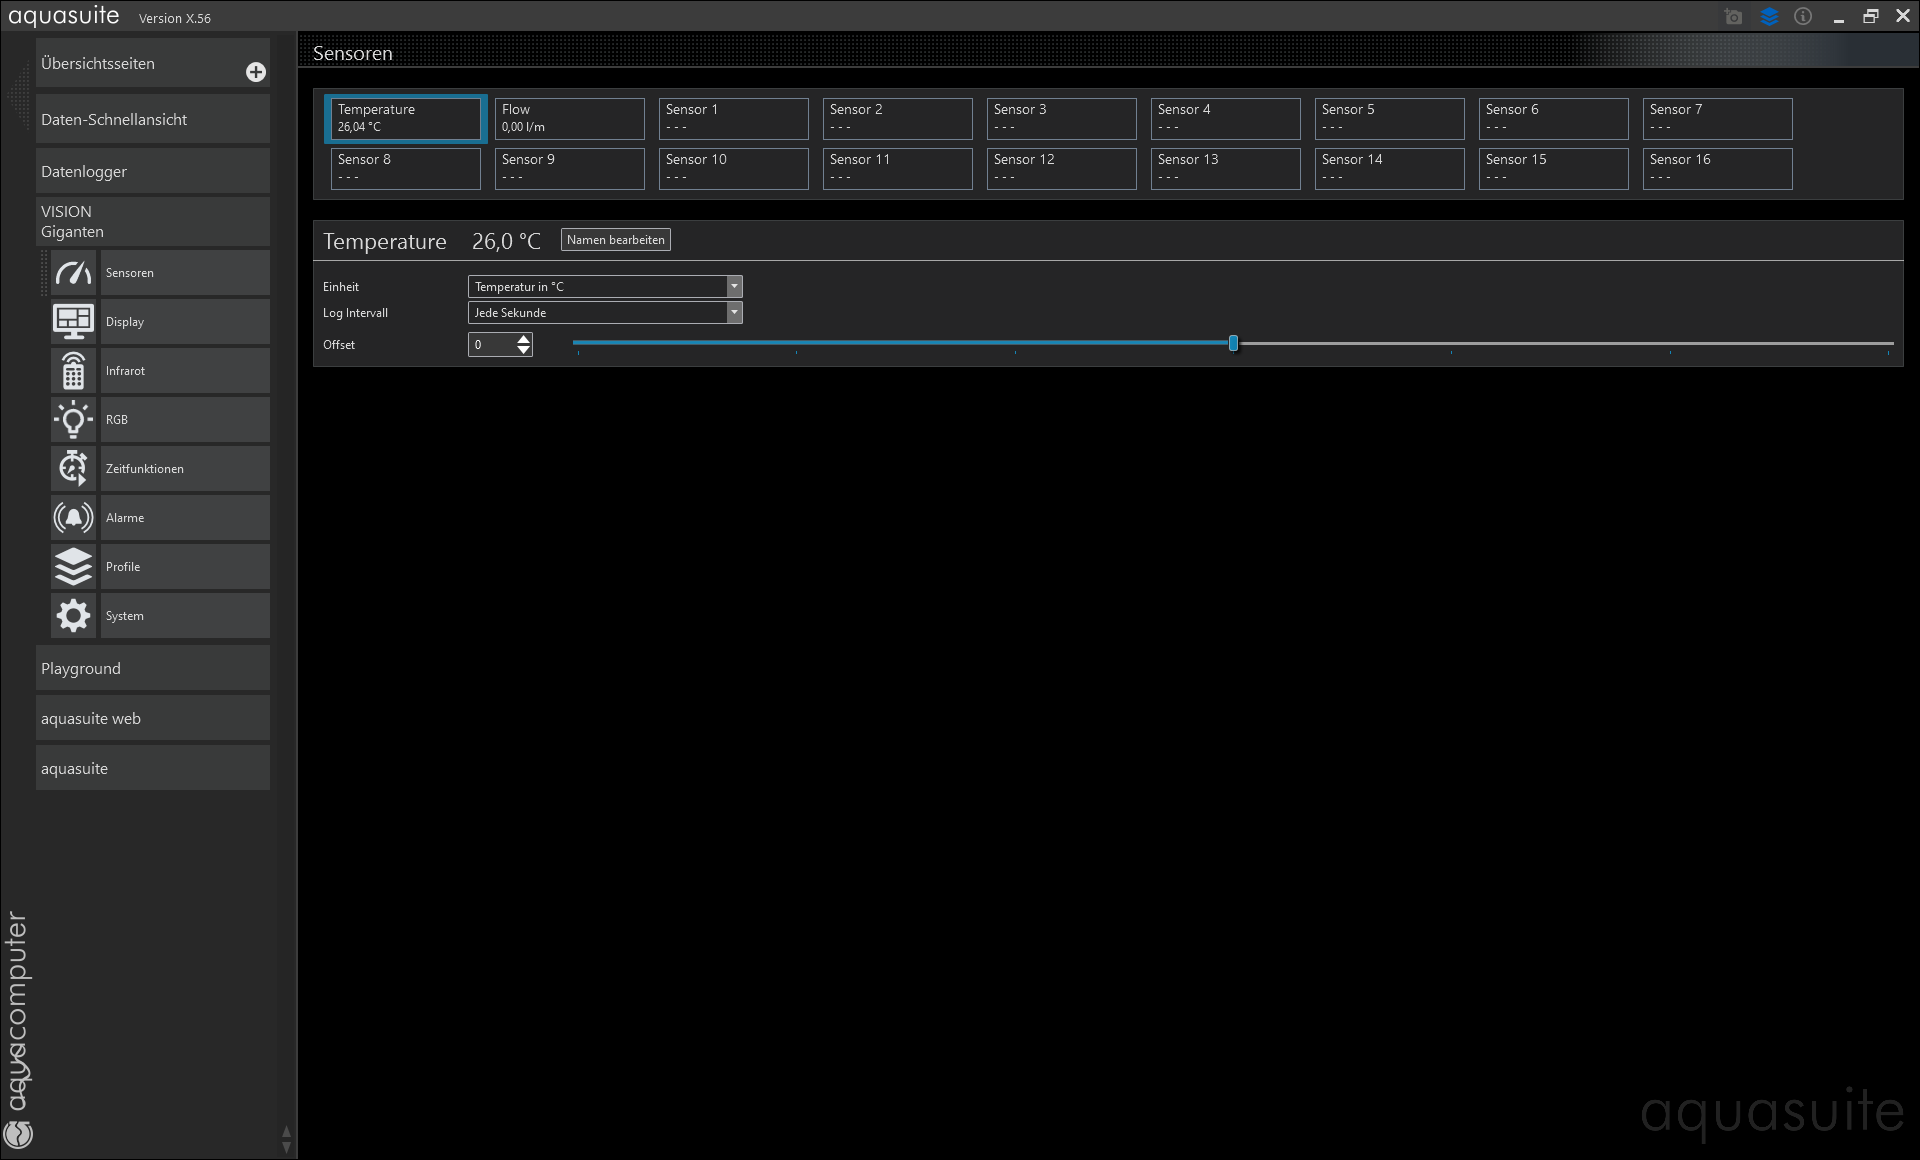Open Daten-Schnellansicht in sidebar
The width and height of the screenshot is (1920, 1160).
pos(152,120)
